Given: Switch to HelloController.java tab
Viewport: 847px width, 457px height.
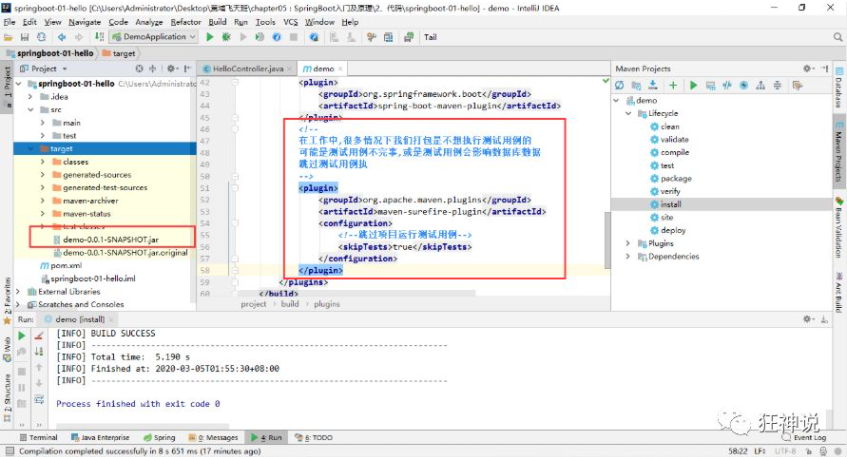Looking at the screenshot, I should tap(247, 69).
